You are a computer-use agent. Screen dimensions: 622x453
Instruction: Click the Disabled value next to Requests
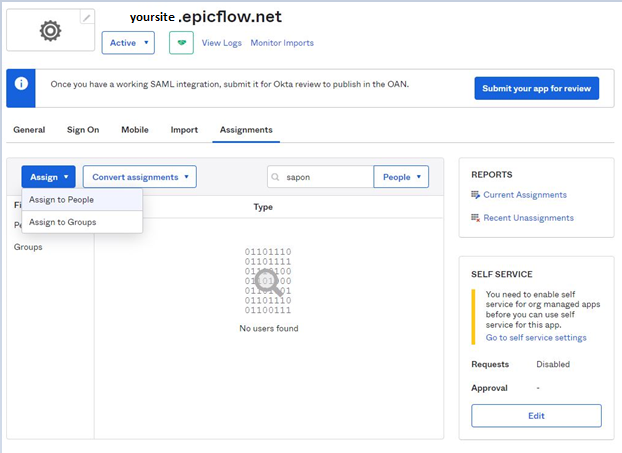click(x=553, y=364)
